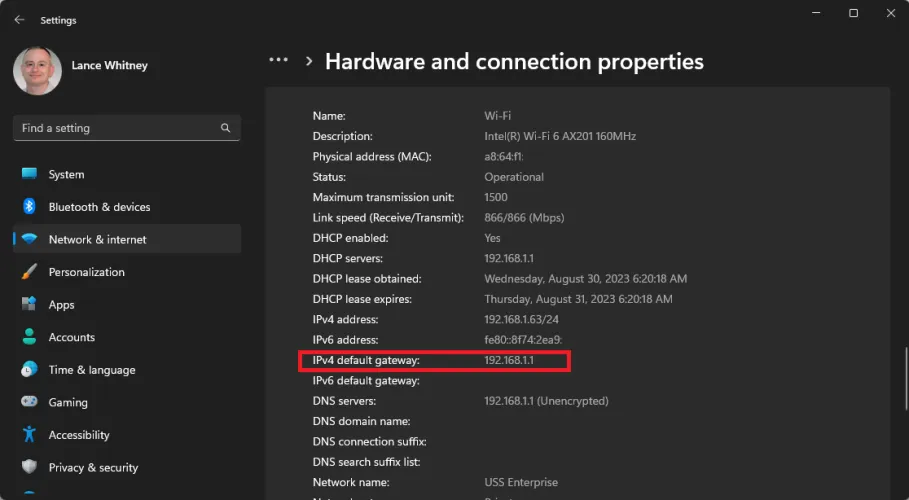The height and width of the screenshot is (500, 909).
Task: Click the Accounts person icon
Action: pos(29,337)
